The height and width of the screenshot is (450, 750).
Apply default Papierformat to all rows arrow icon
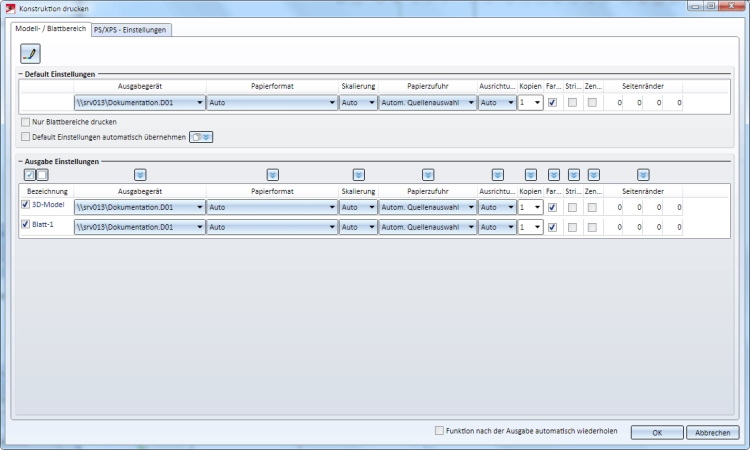(x=273, y=175)
